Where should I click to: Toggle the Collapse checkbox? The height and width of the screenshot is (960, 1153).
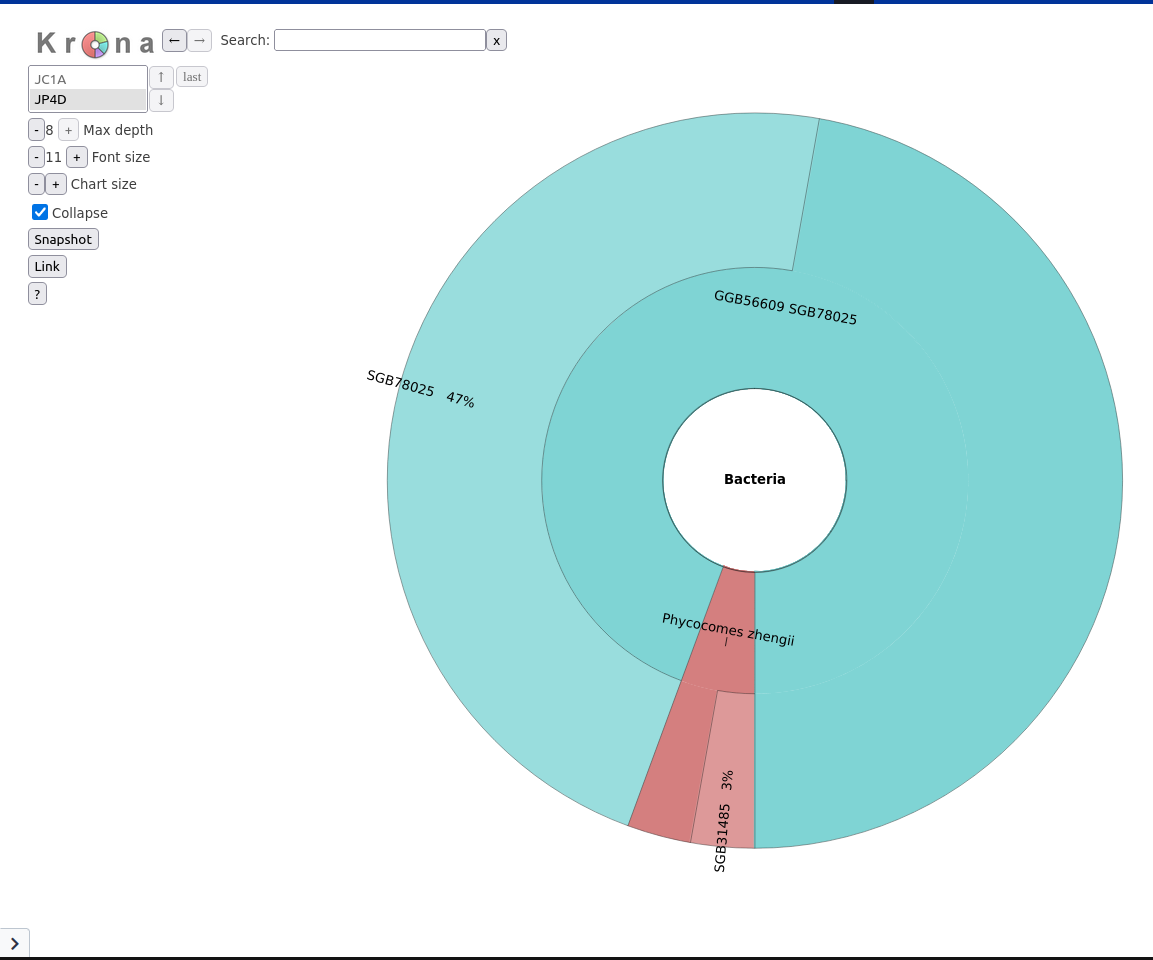(x=40, y=212)
